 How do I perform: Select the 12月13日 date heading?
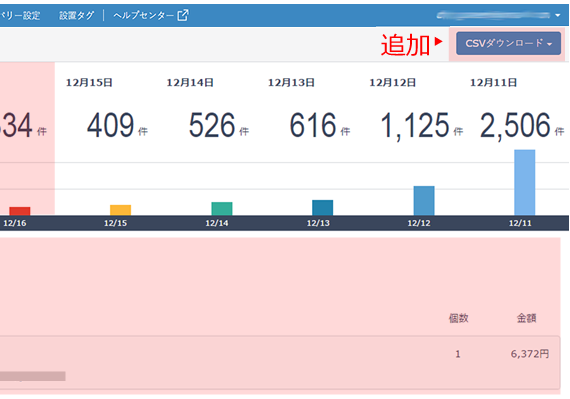click(x=291, y=83)
